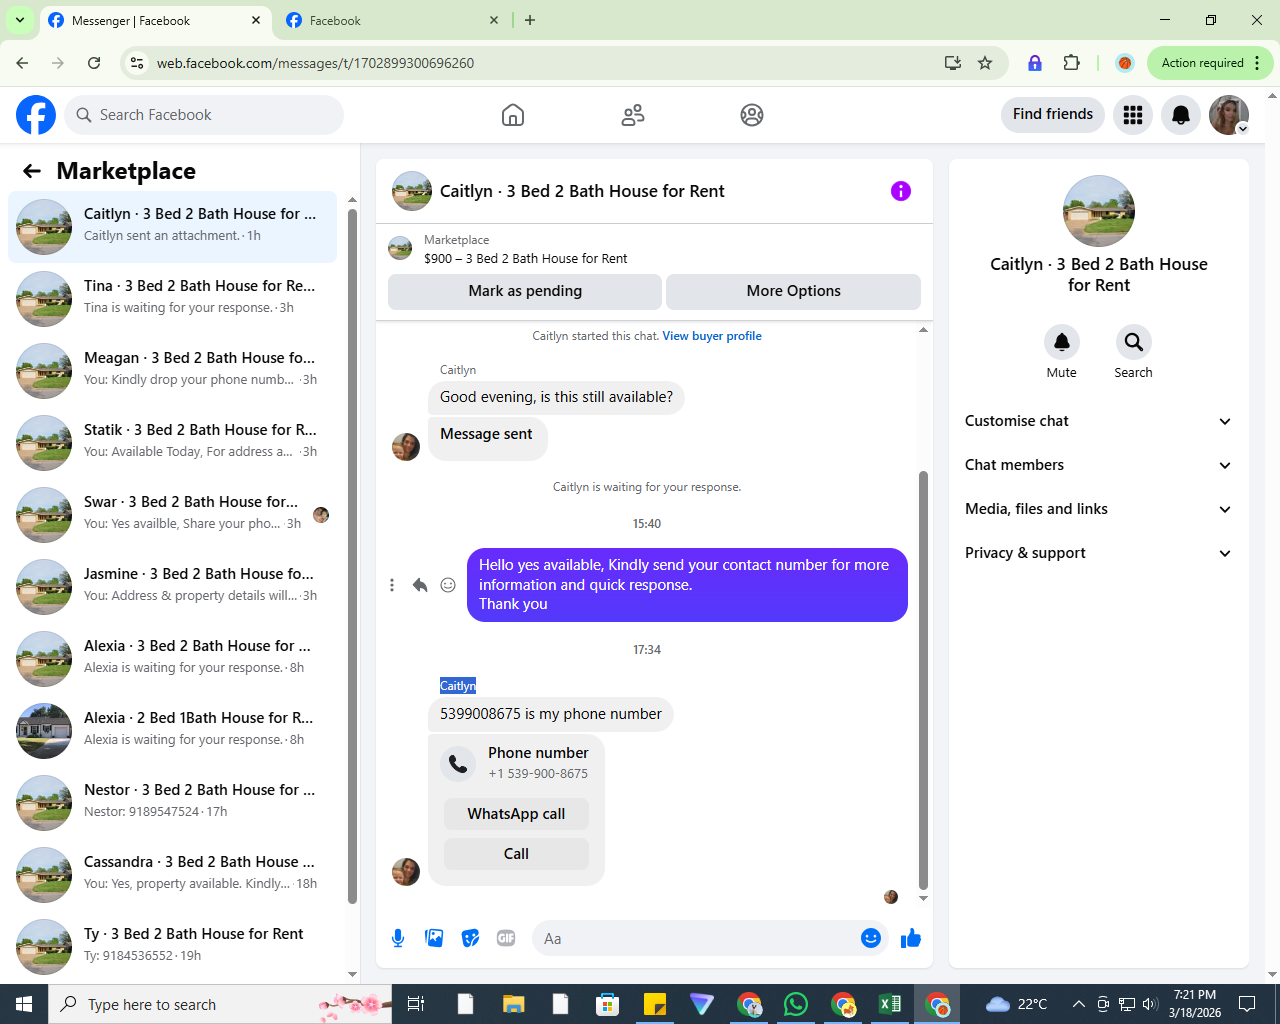Open Nestor's conversation in Marketplace list
This screenshot has height=1024, width=1280.
(x=172, y=803)
